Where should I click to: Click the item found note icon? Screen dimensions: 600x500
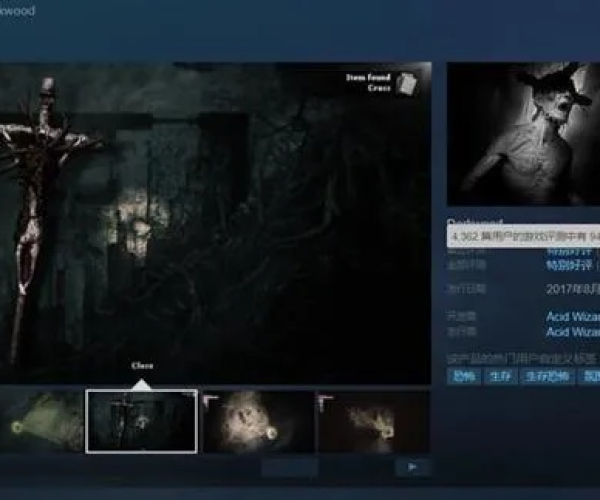[x=405, y=83]
